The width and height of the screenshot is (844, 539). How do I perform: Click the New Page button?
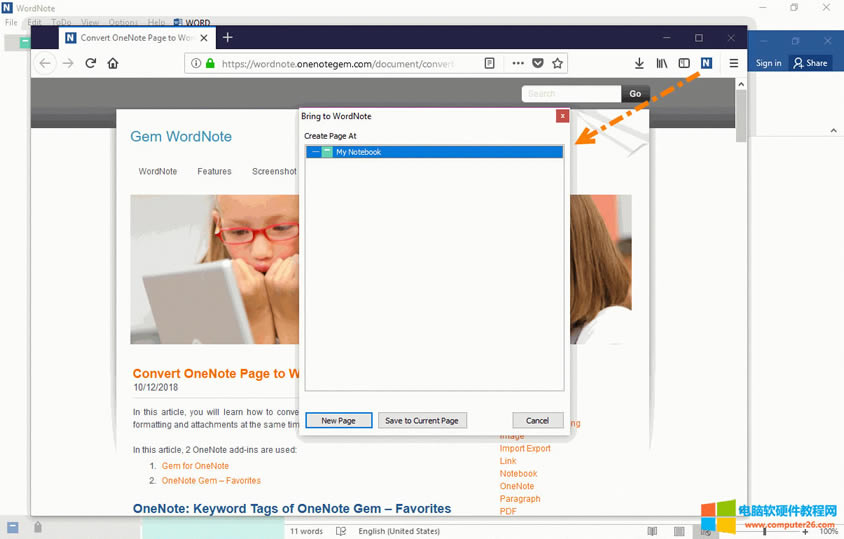click(339, 421)
